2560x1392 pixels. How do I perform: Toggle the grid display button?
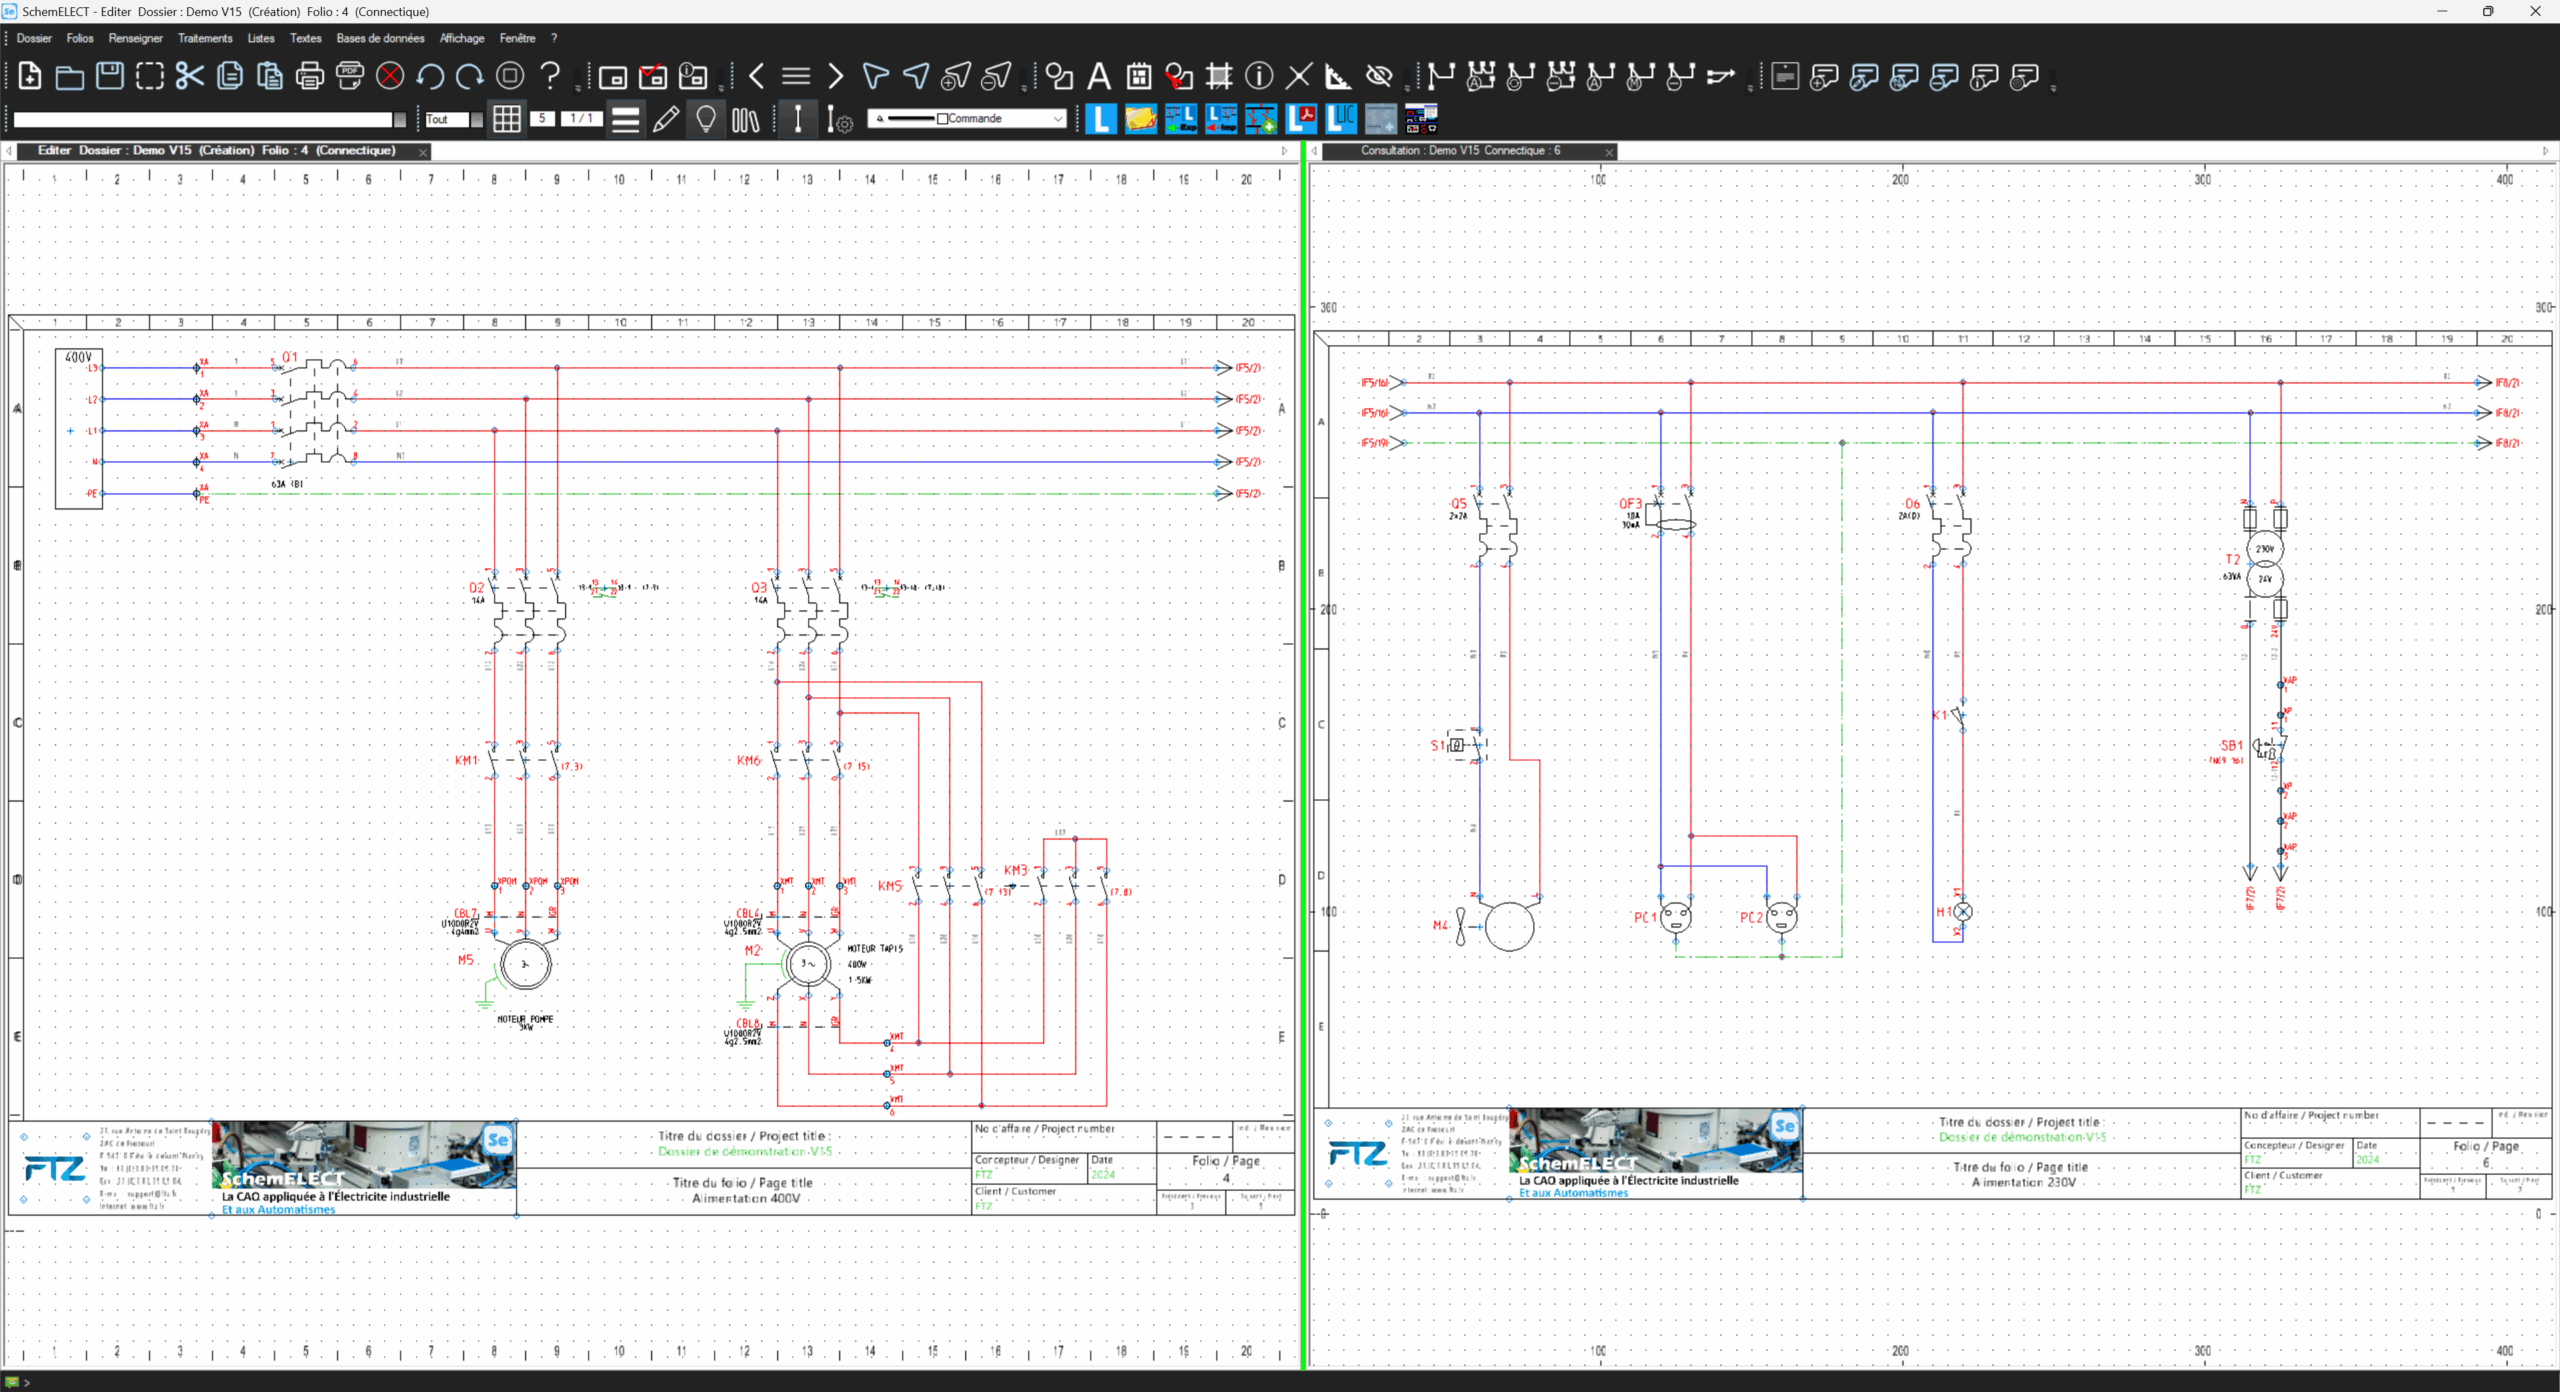[x=507, y=119]
